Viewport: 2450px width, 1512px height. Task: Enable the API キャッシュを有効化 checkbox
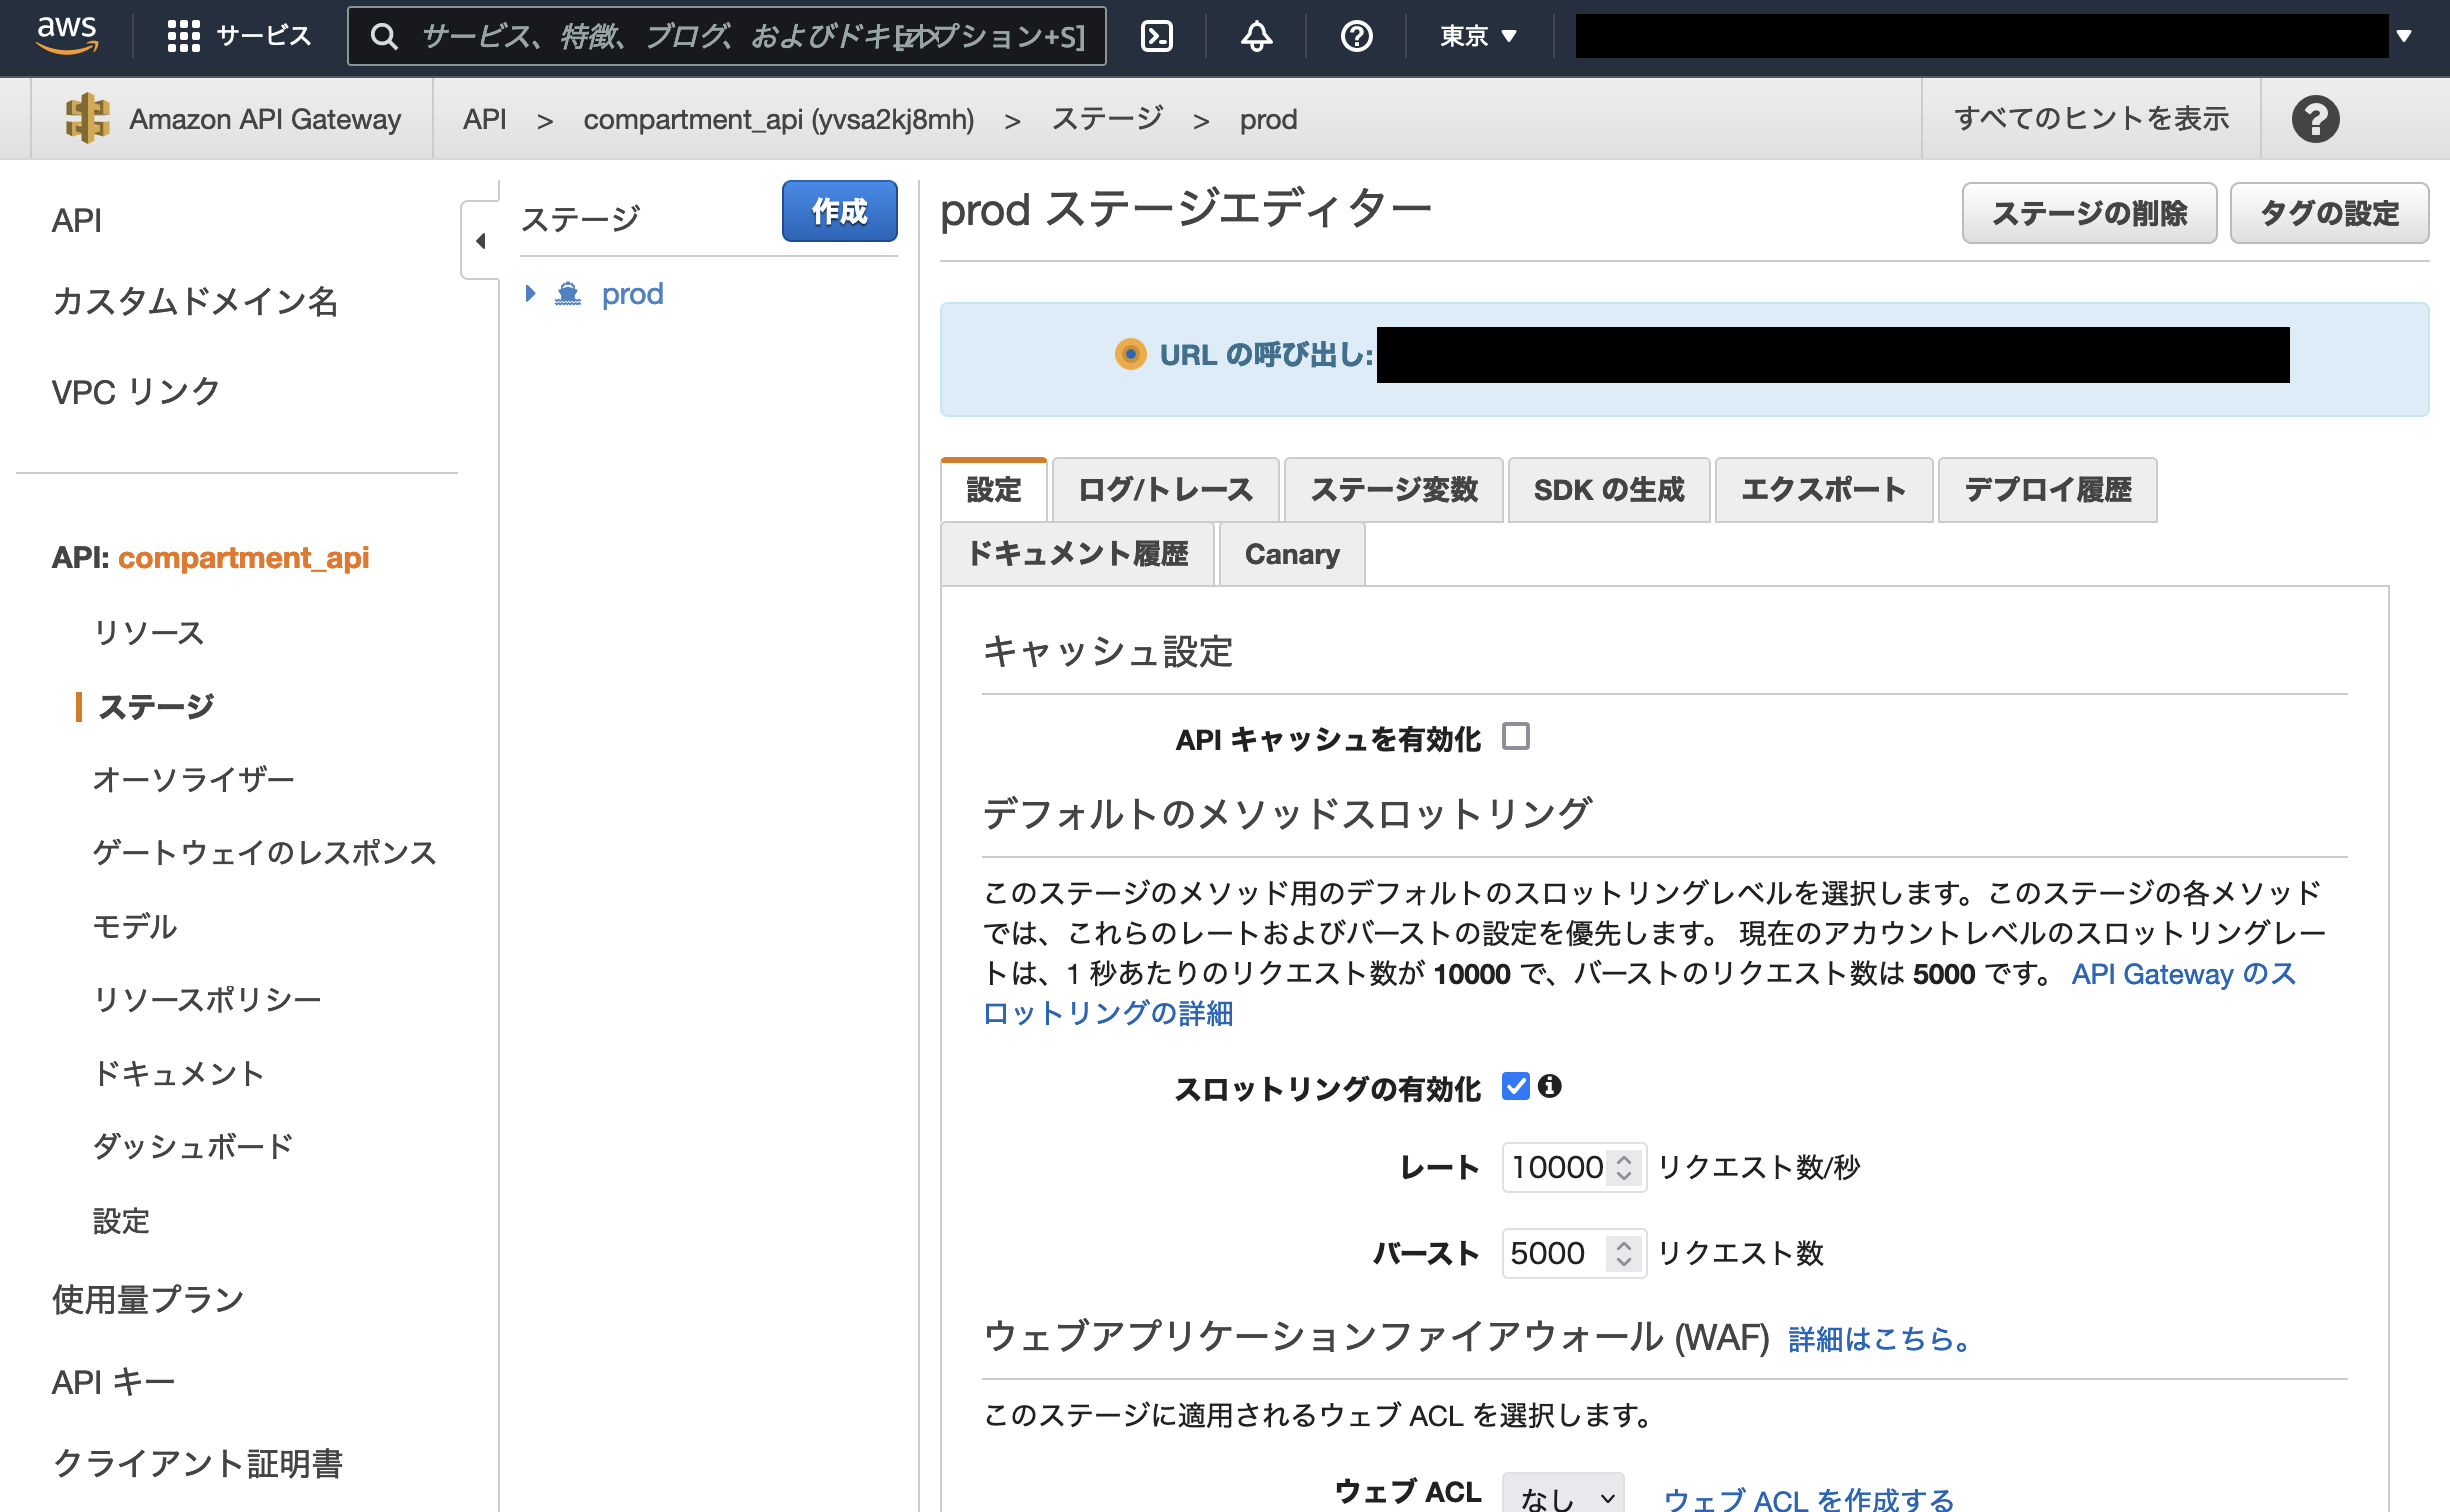(x=1518, y=737)
